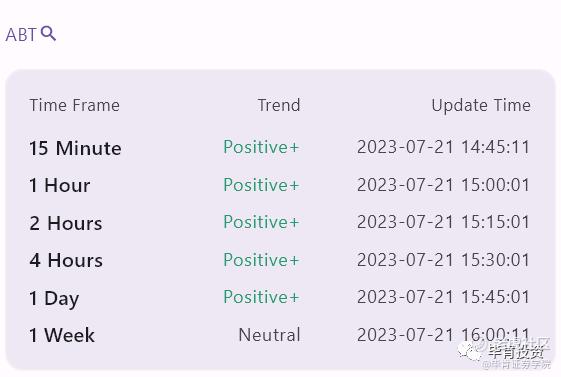This screenshot has height=377, width=561.
Task: Click the Trend column header
Action: click(279, 105)
